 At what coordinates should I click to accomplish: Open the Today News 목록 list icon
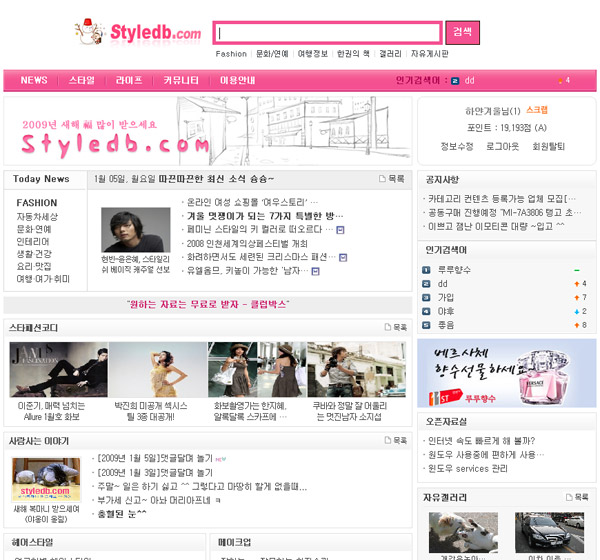tap(392, 179)
